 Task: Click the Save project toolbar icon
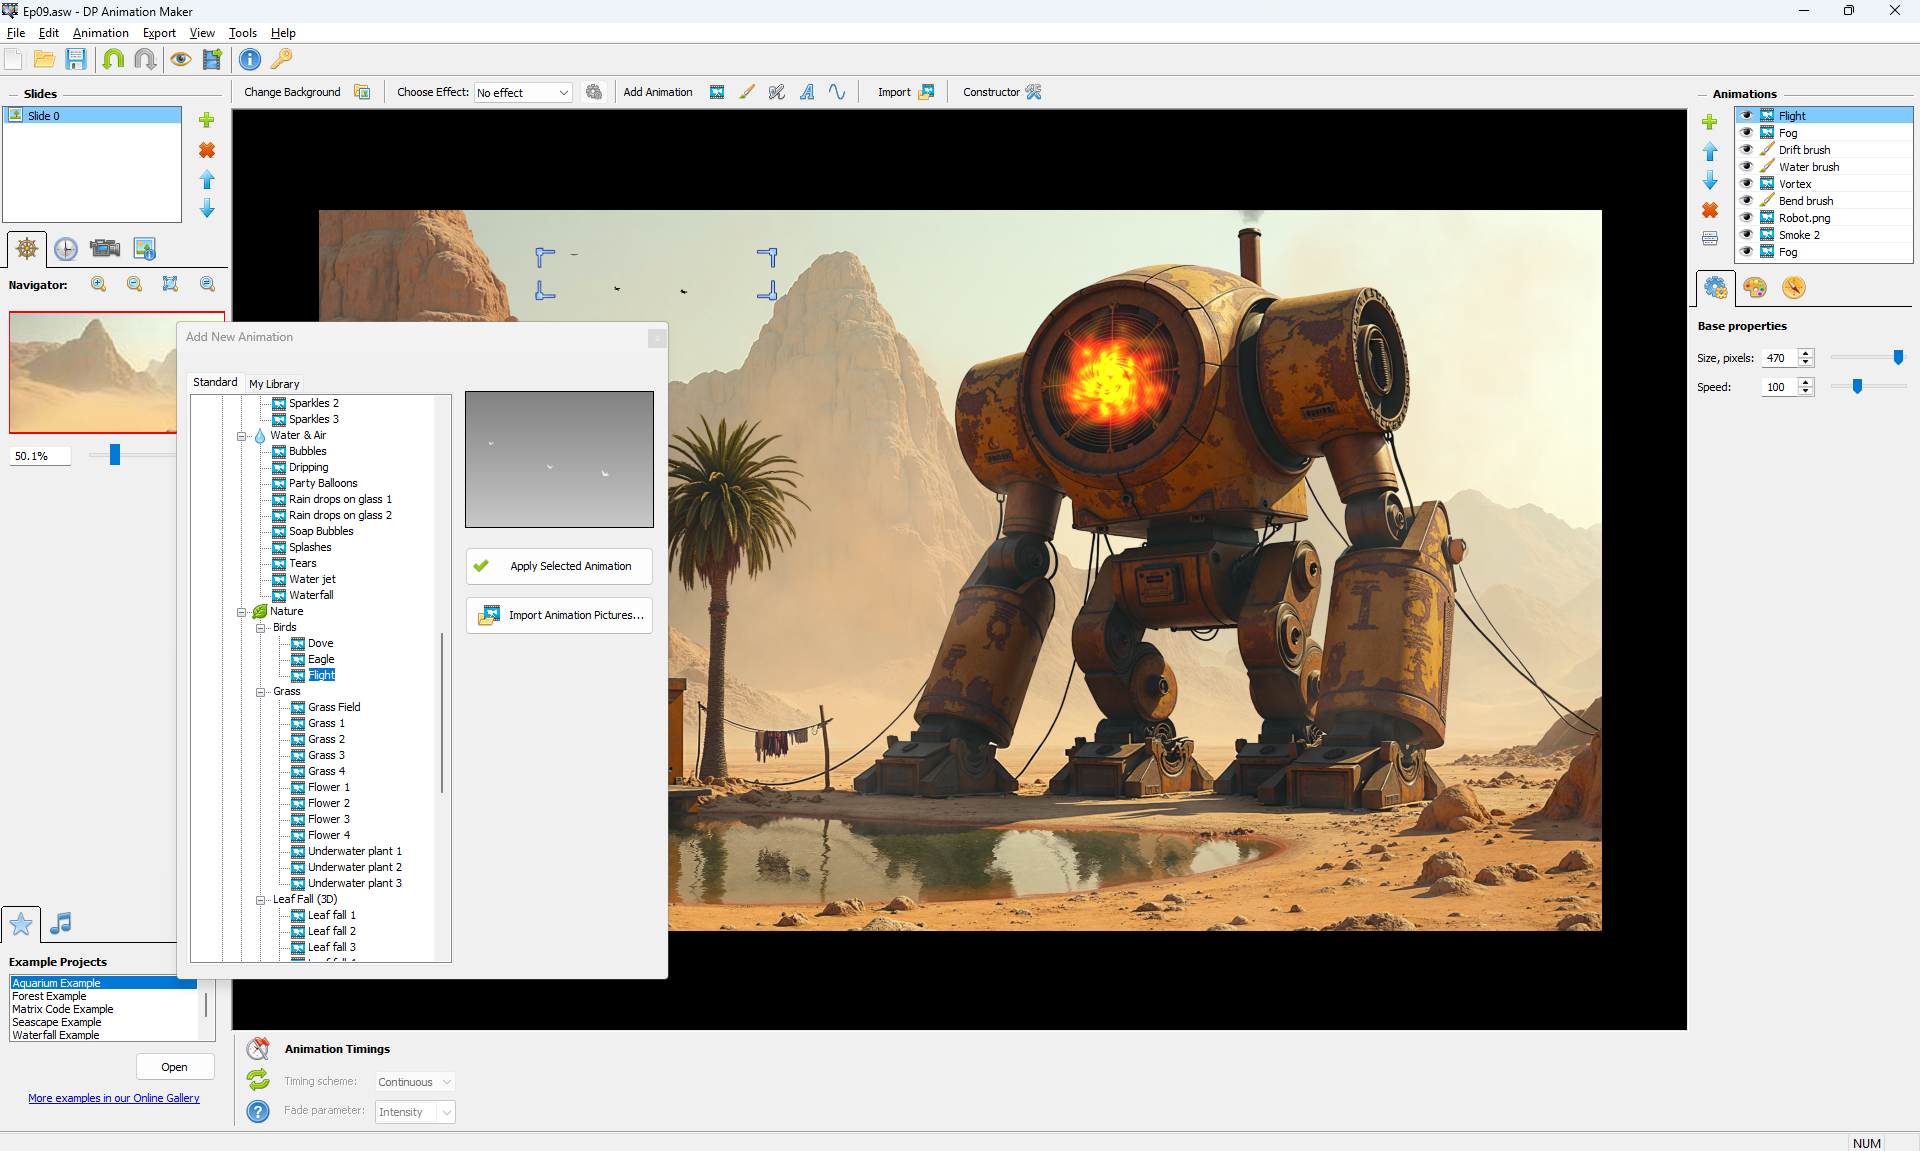[76, 59]
